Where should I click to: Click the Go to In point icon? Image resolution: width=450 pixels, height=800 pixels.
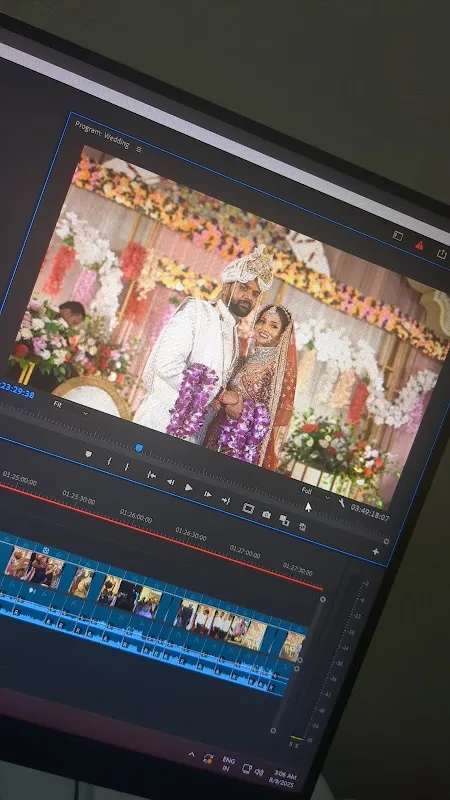tap(152, 474)
